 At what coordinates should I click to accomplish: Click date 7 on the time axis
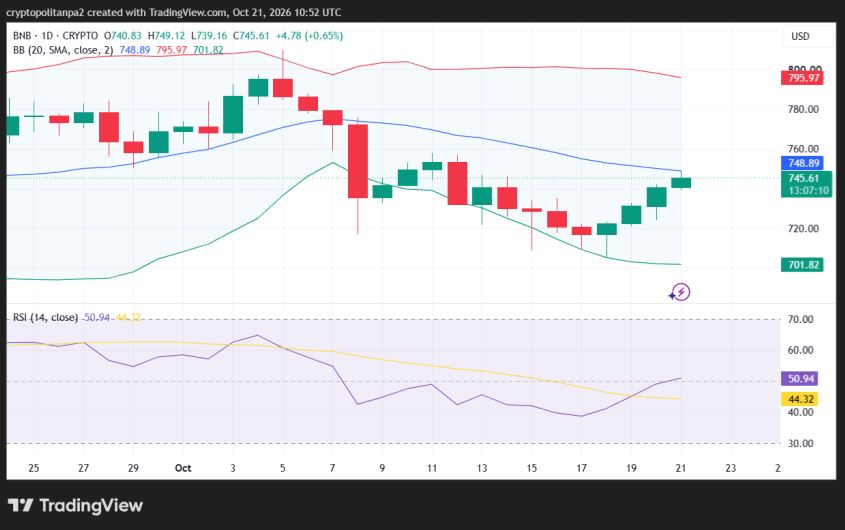coord(333,468)
